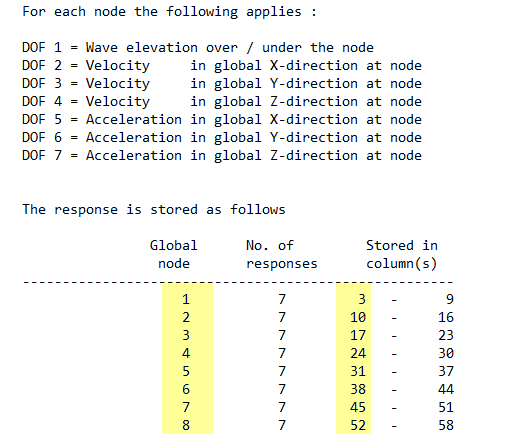Select highlighted global node 1
Screen dimensions: 526x434
click(x=186, y=299)
